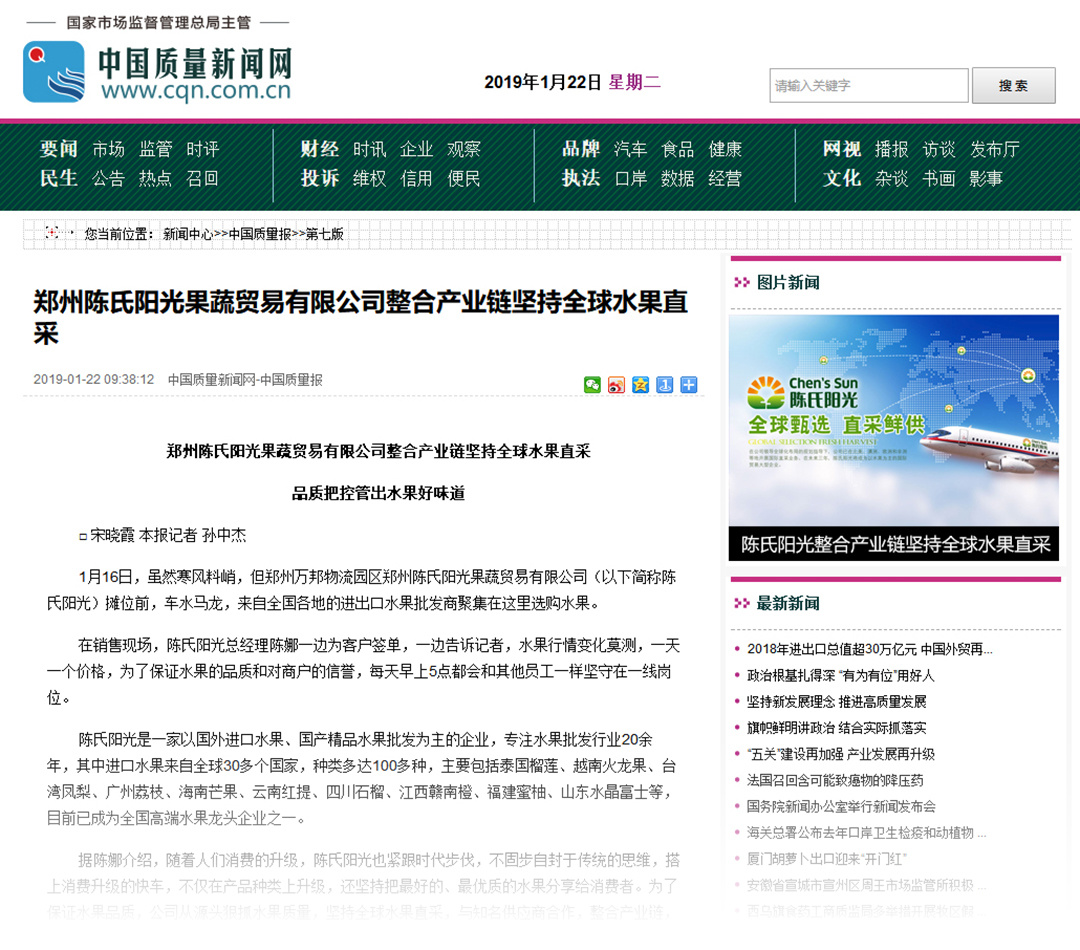Open the 时讯 navigation item
Screen dimensions: 1080x950
pyautogui.click(x=370, y=149)
